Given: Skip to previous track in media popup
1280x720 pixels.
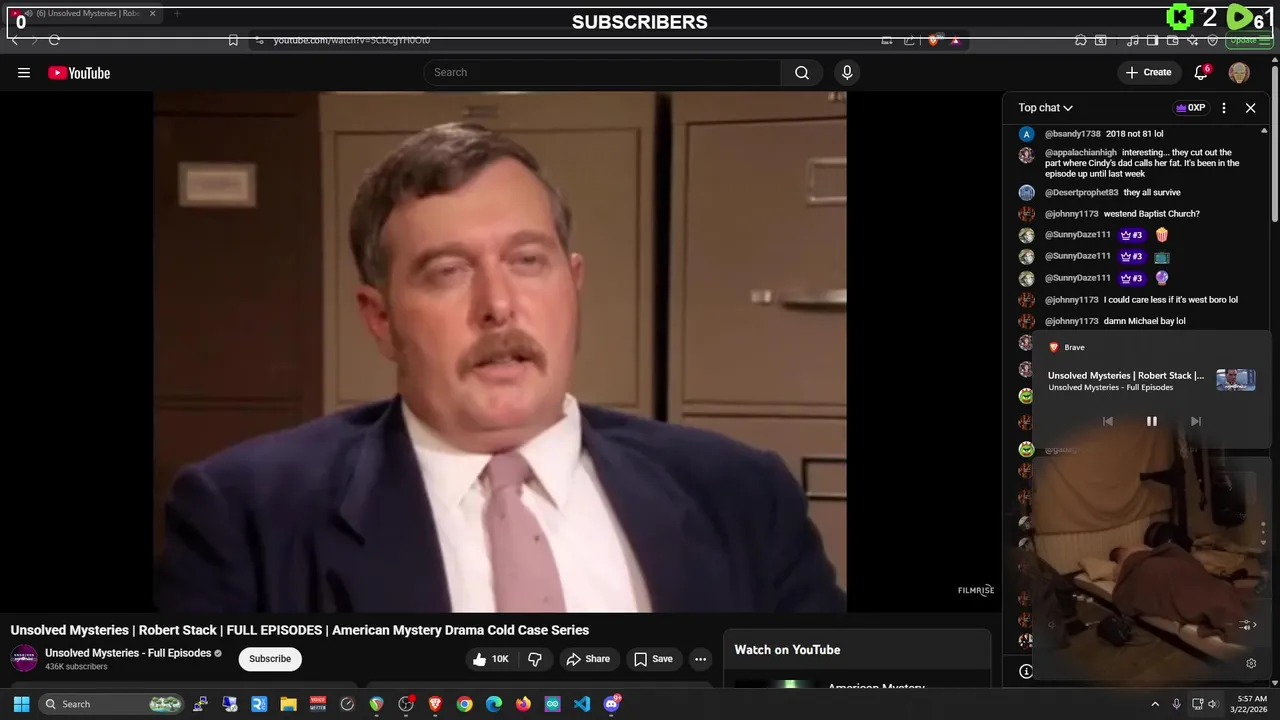Looking at the screenshot, I should coord(1107,421).
